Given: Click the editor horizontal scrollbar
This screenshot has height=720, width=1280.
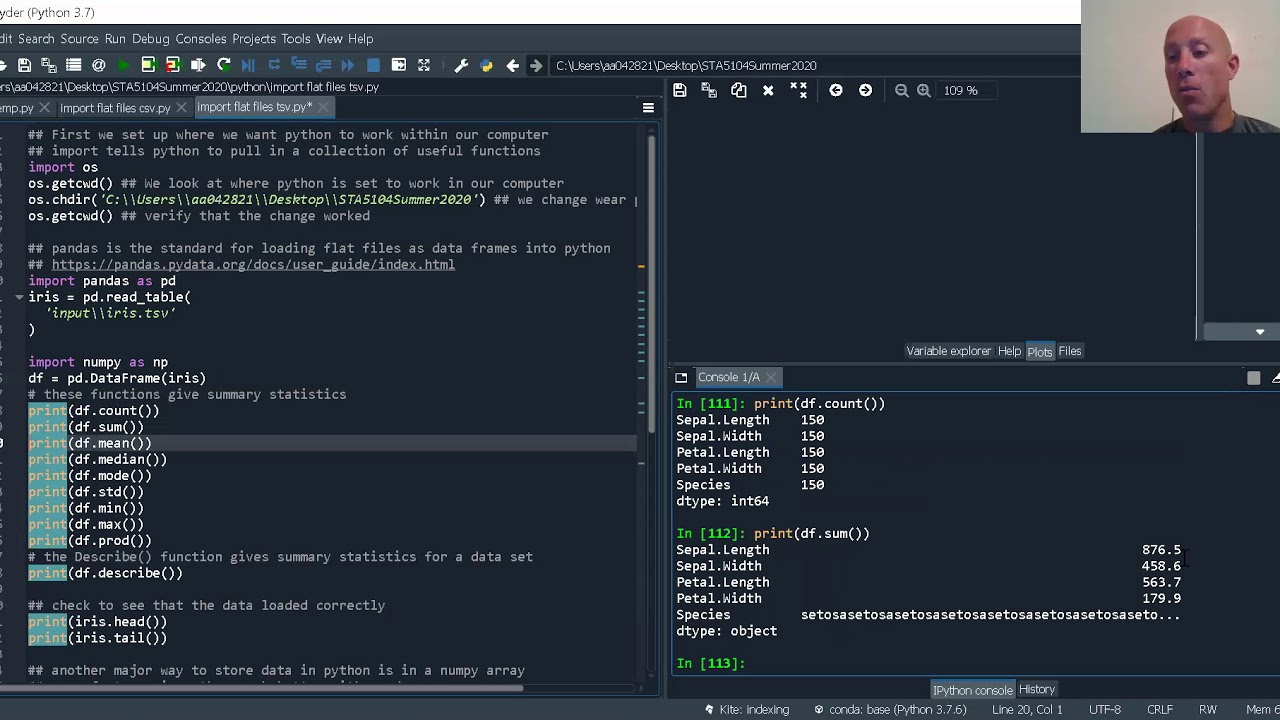Looking at the screenshot, I should 260,687.
